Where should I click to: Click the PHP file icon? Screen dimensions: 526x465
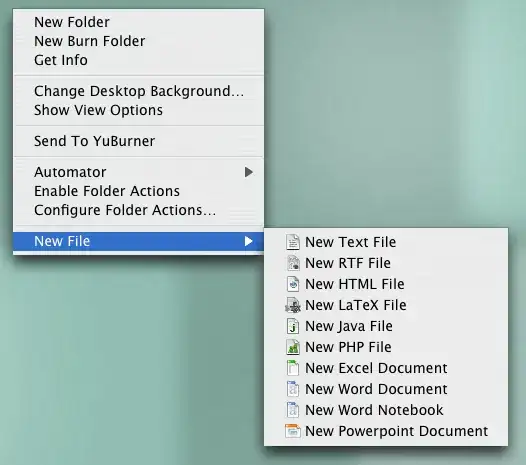293,347
